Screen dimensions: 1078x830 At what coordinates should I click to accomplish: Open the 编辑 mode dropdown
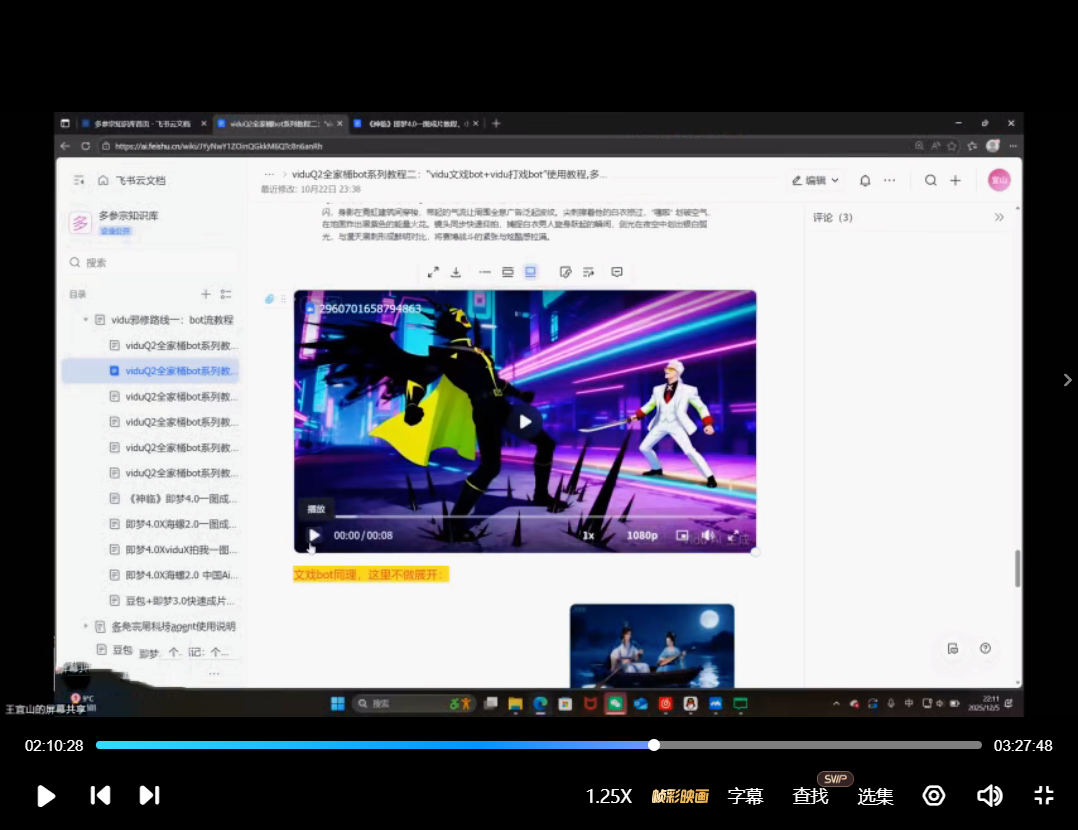tap(816, 181)
